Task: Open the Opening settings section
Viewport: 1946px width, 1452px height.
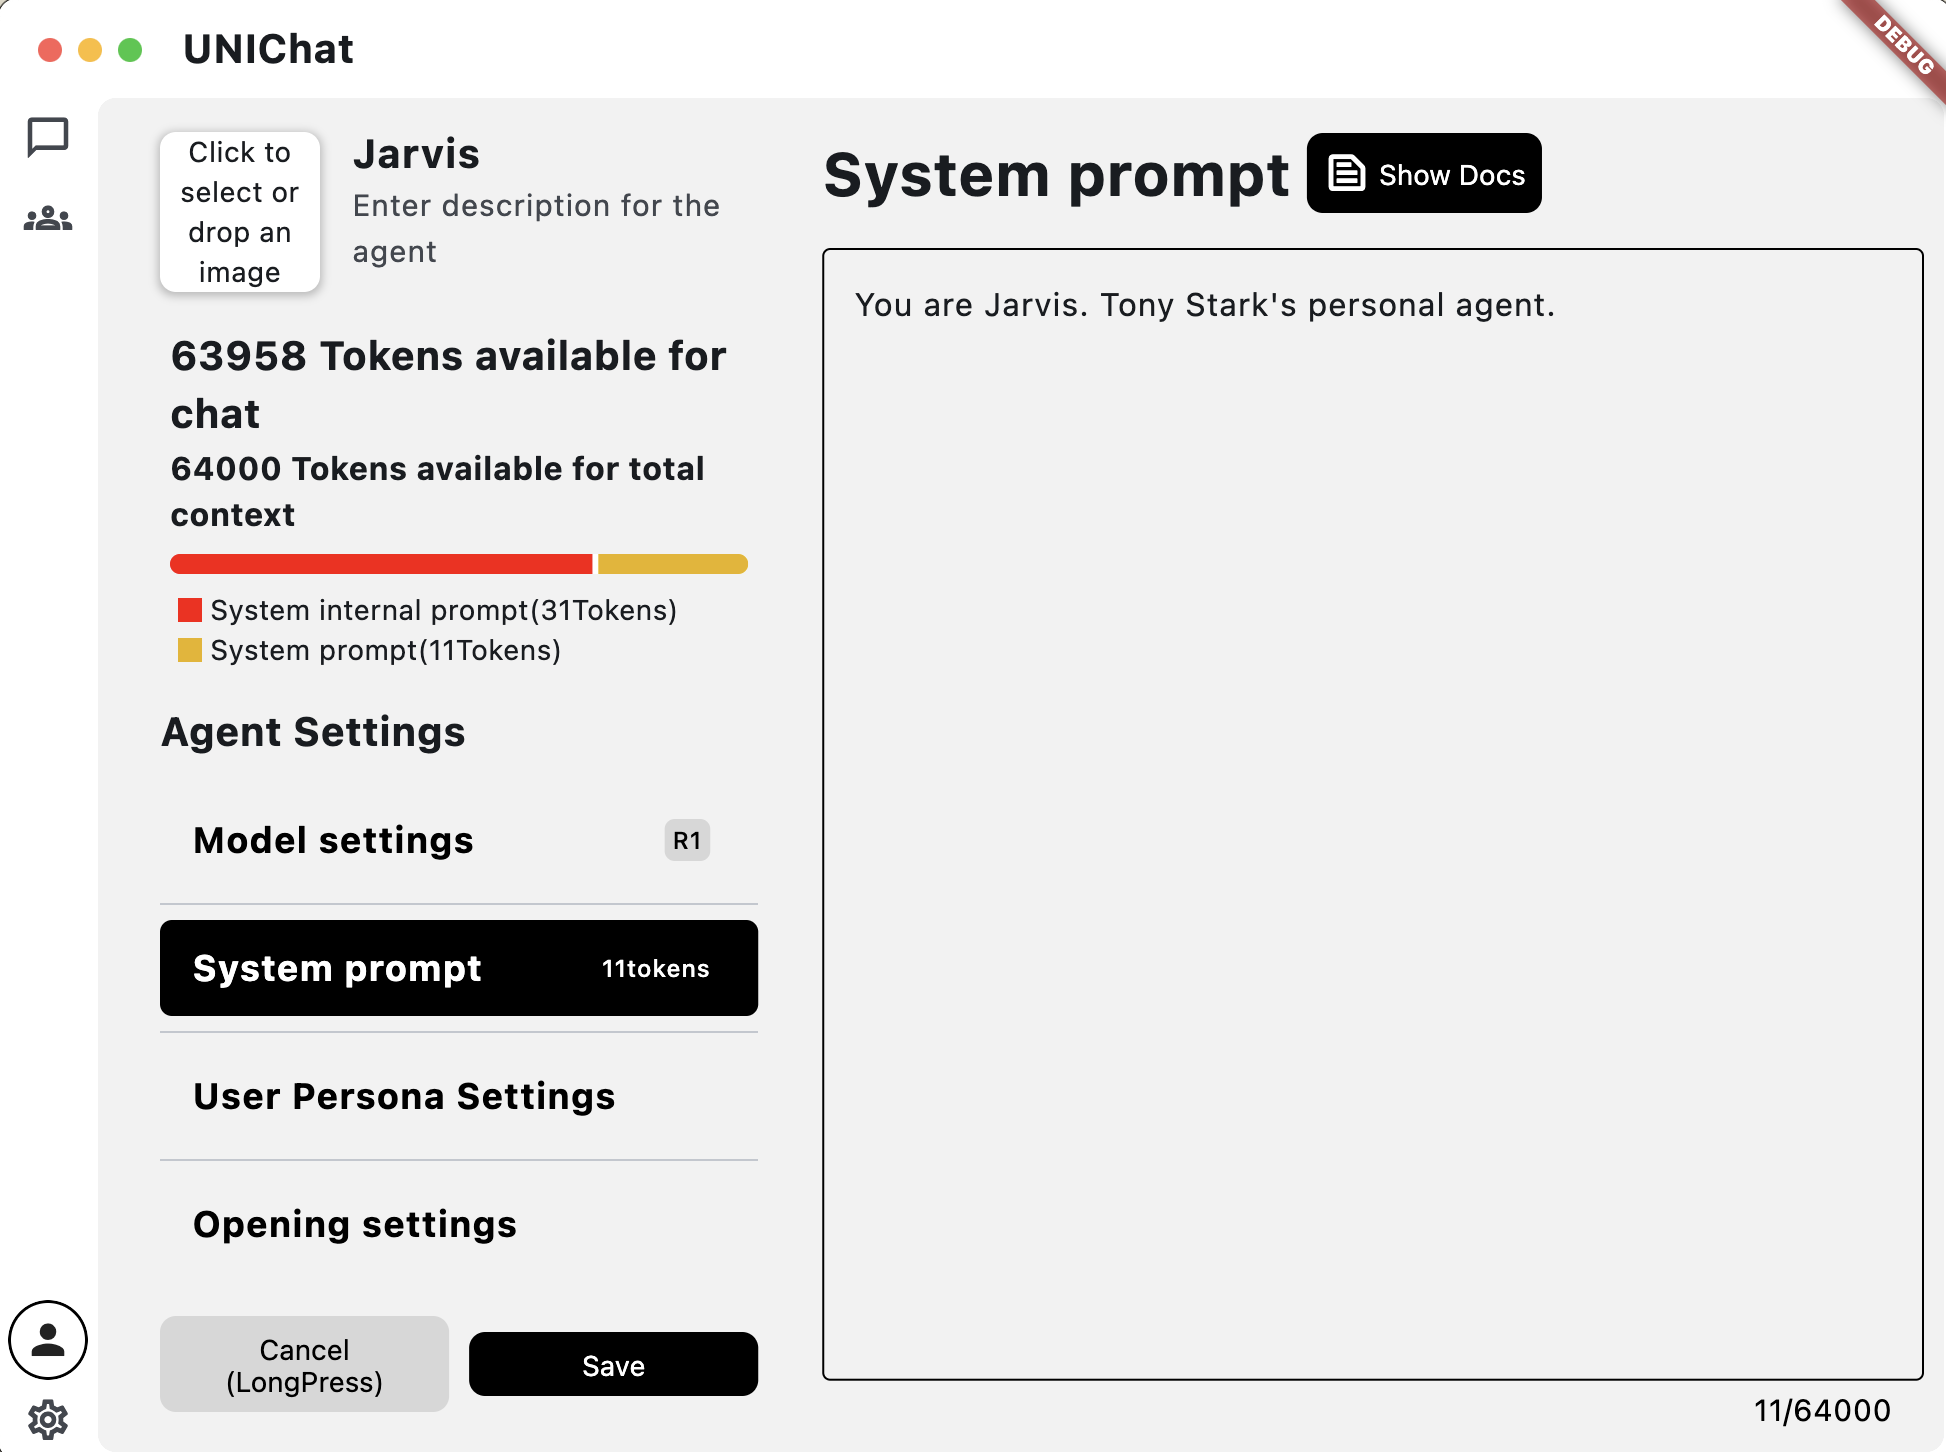Action: point(355,1224)
